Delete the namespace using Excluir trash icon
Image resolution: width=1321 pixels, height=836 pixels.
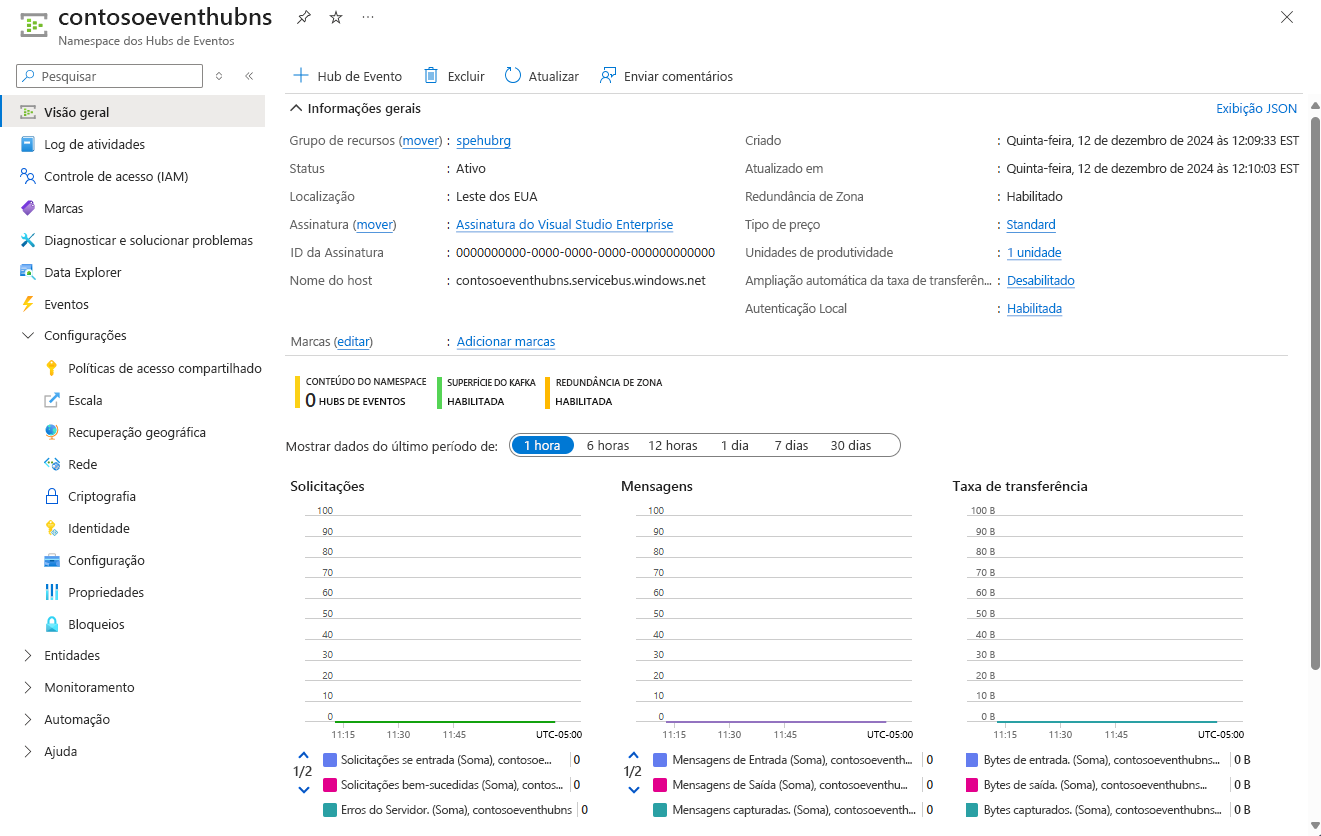[x=453, y=76]
